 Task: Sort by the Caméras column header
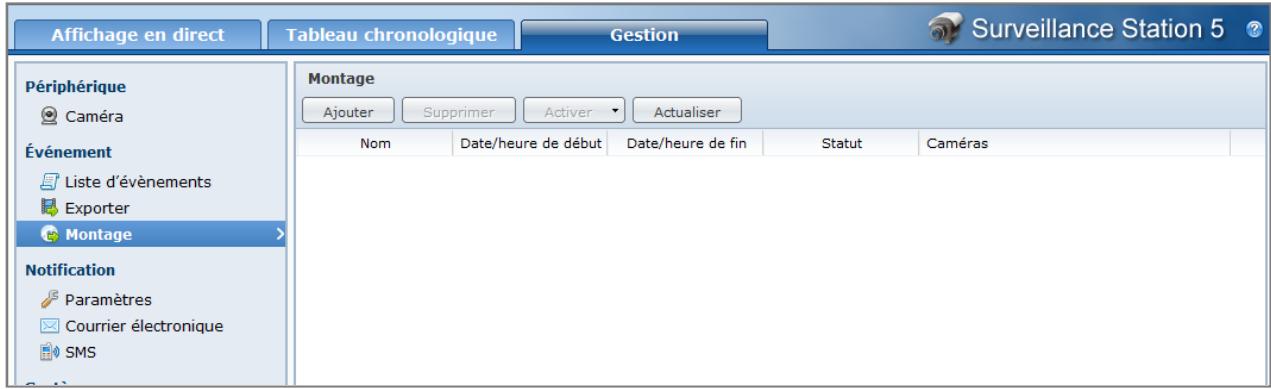click(1074, 144)
